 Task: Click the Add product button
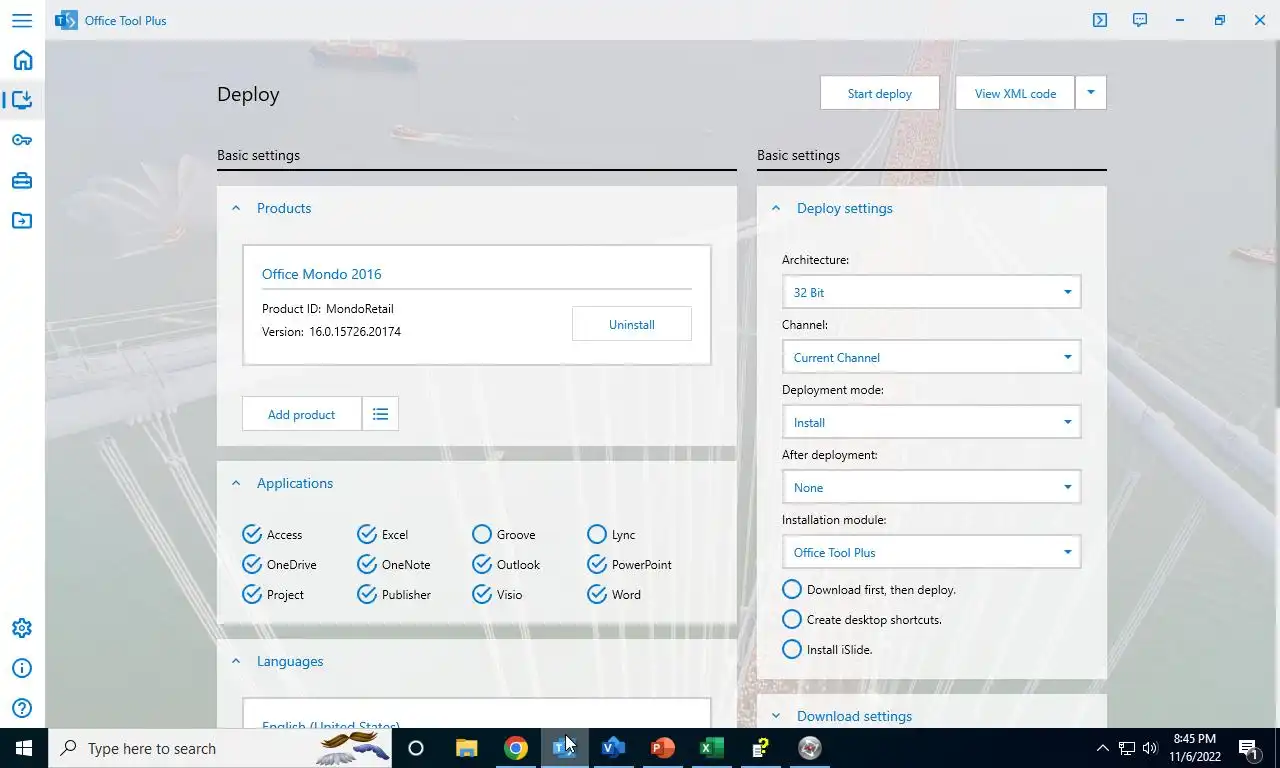tap(302, 414)
